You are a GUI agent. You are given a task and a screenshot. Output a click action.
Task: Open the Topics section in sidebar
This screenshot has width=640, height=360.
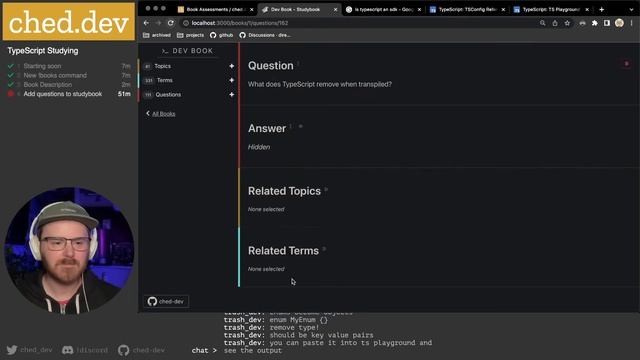[x=162, y=66]
